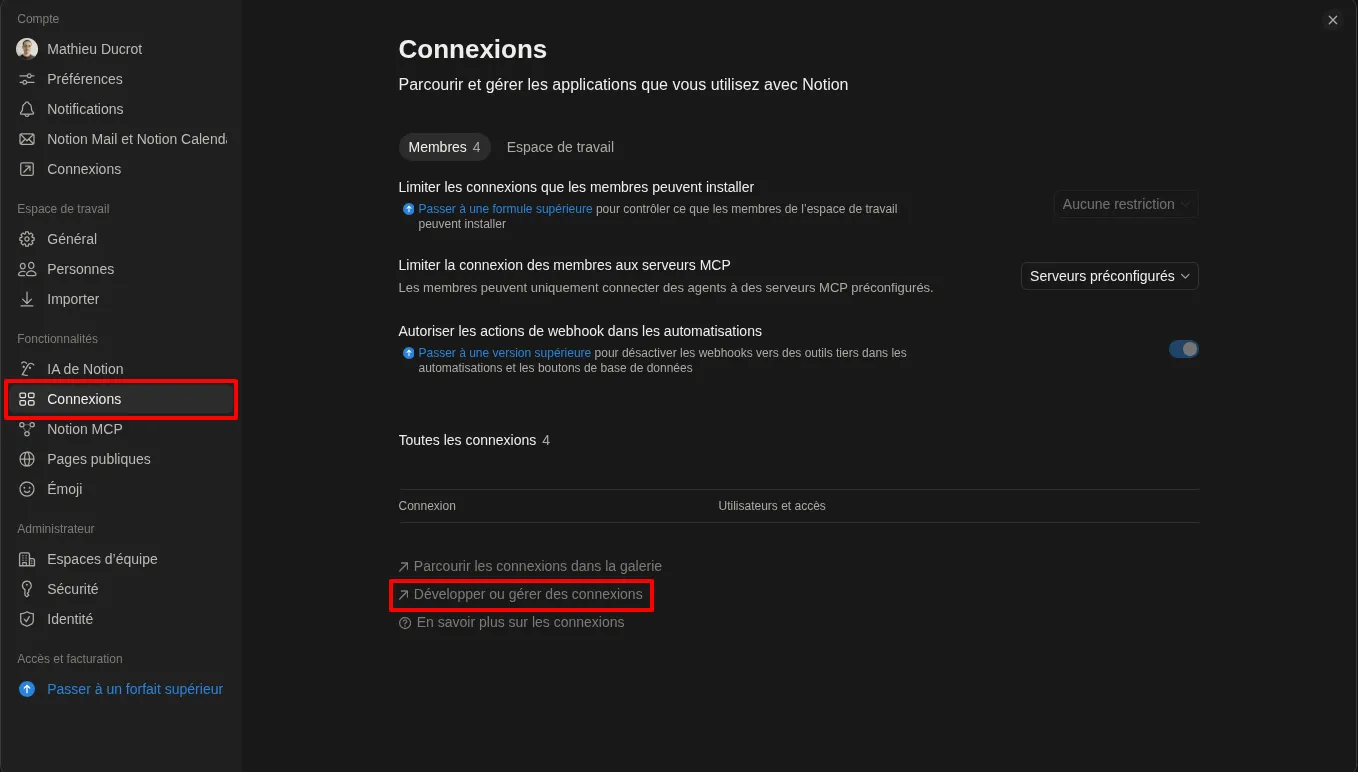Click the 'Utilisateurs et accès' column header
The image size is (1358, 772).
[x=772, y=506]
